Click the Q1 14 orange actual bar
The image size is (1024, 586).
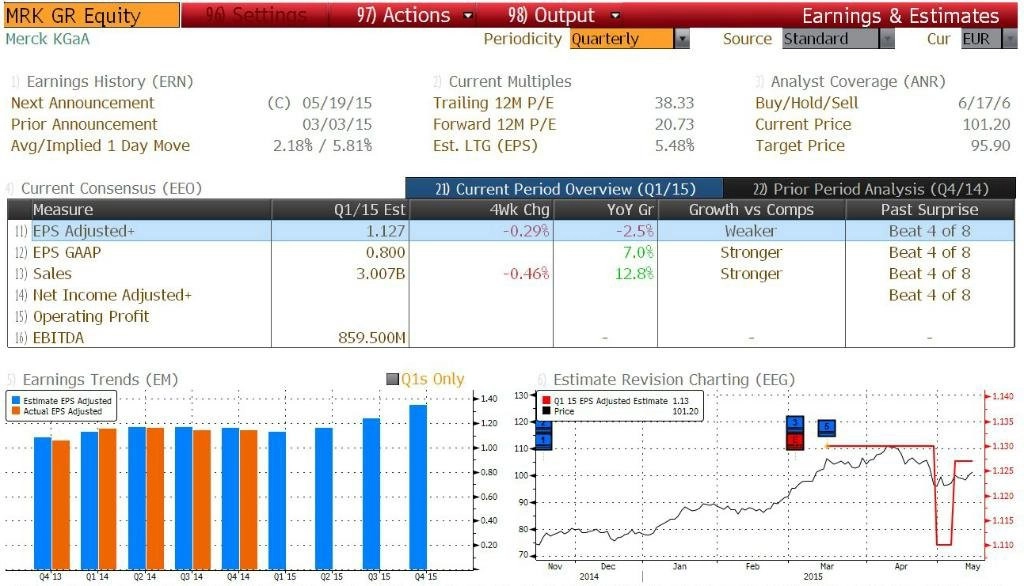pos(107,499)
